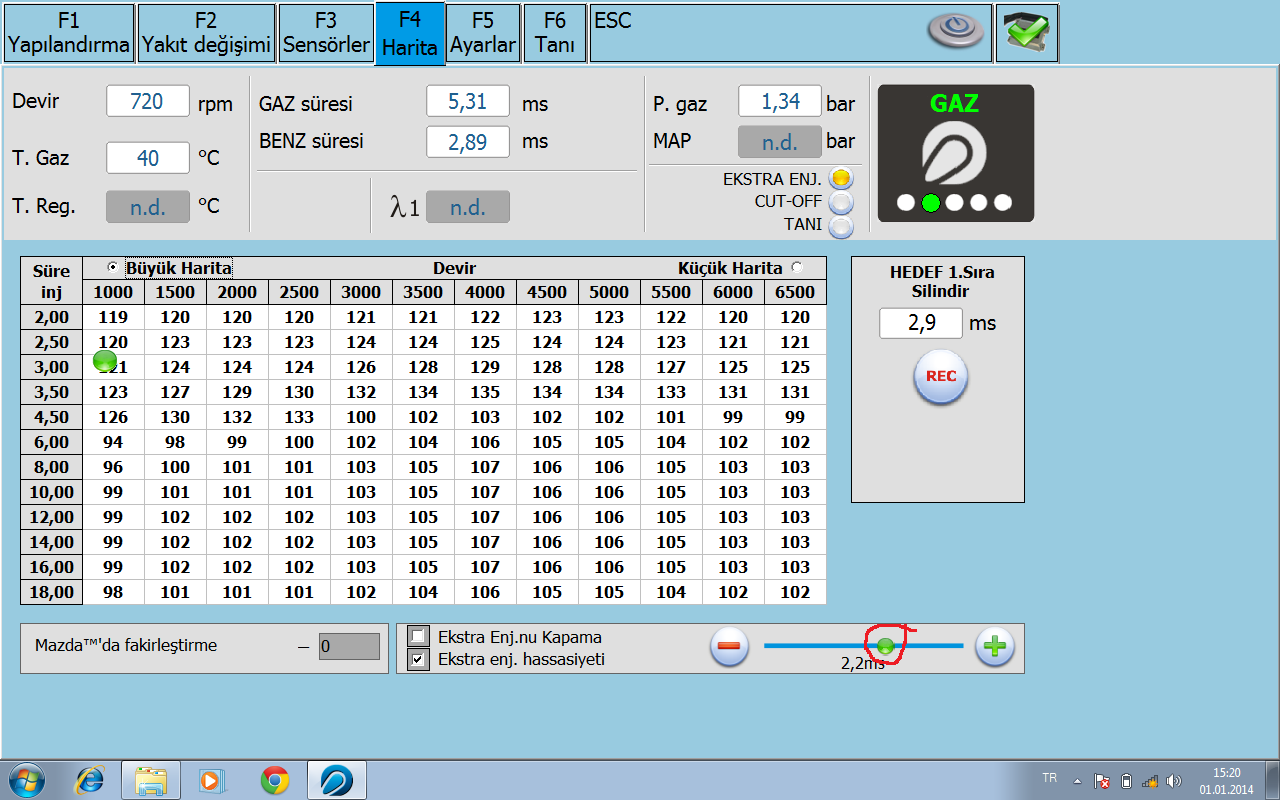The image size is (1280, 800).
Task: Uncheck Ekstra enj. hassasiyeti checkbox
Action: [x=419, y=660]
